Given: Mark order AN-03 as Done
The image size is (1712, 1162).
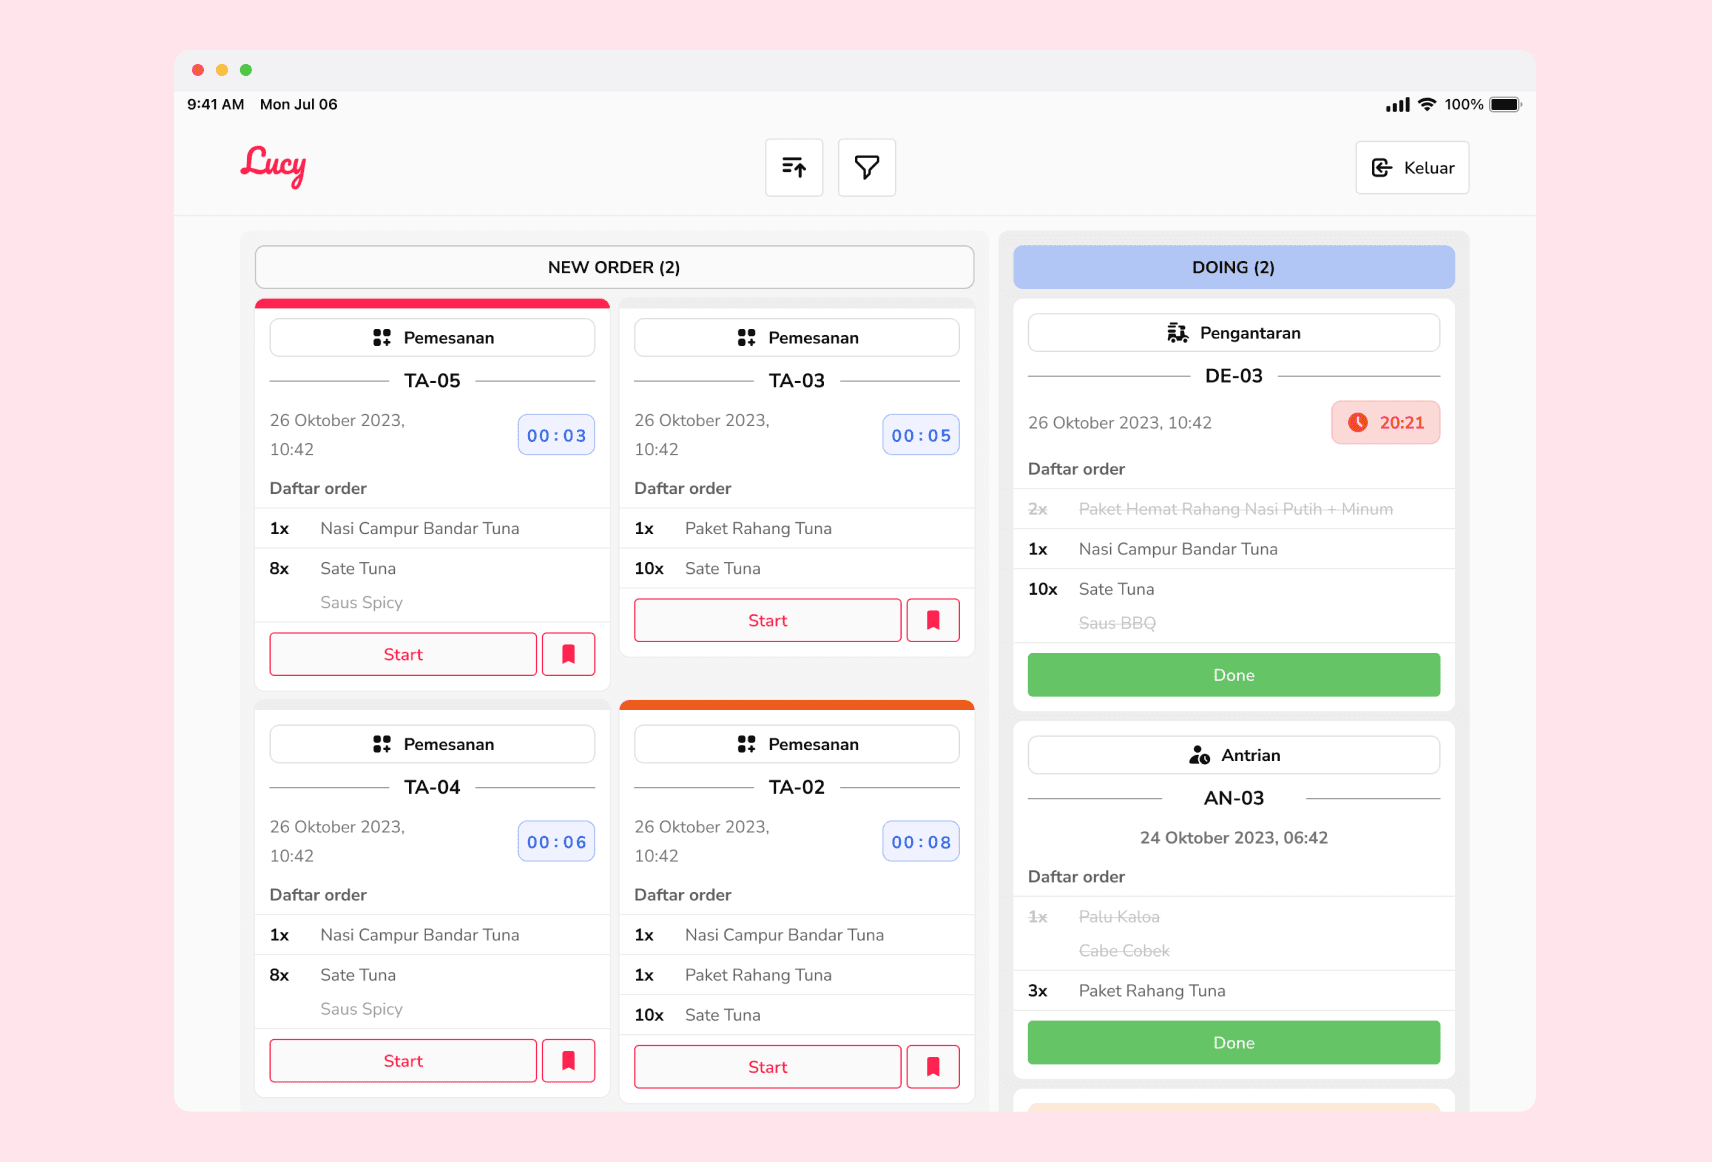Looking at the screenshot, I should [x=1234, y=1042].
